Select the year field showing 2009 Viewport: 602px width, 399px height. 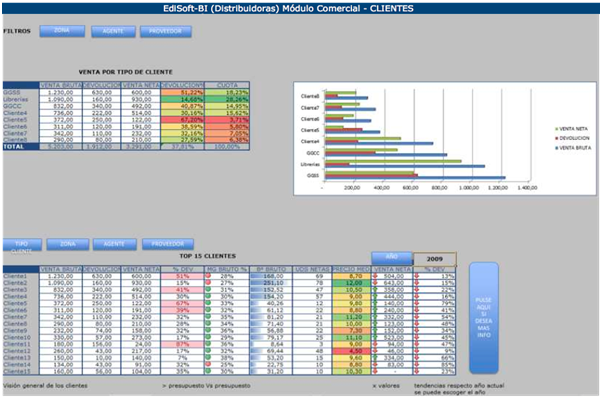pos(435,259)
